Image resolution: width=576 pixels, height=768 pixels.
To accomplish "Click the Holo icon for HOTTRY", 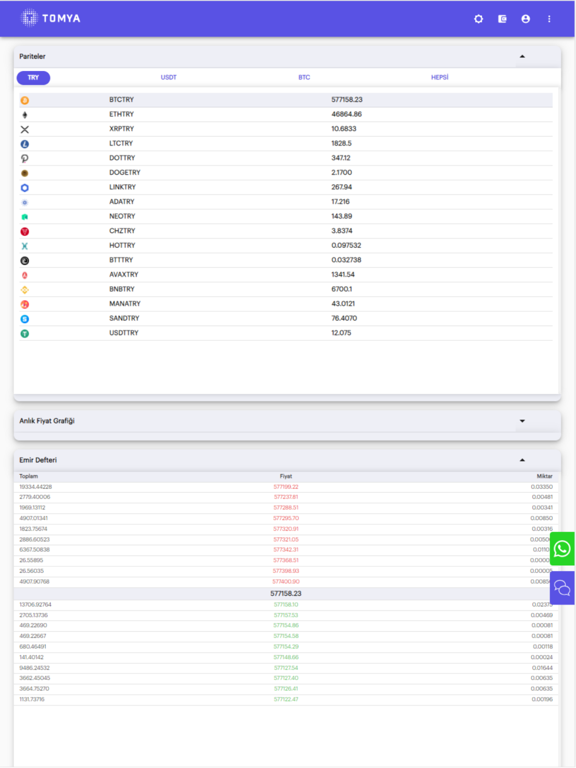I will [24, 246].
